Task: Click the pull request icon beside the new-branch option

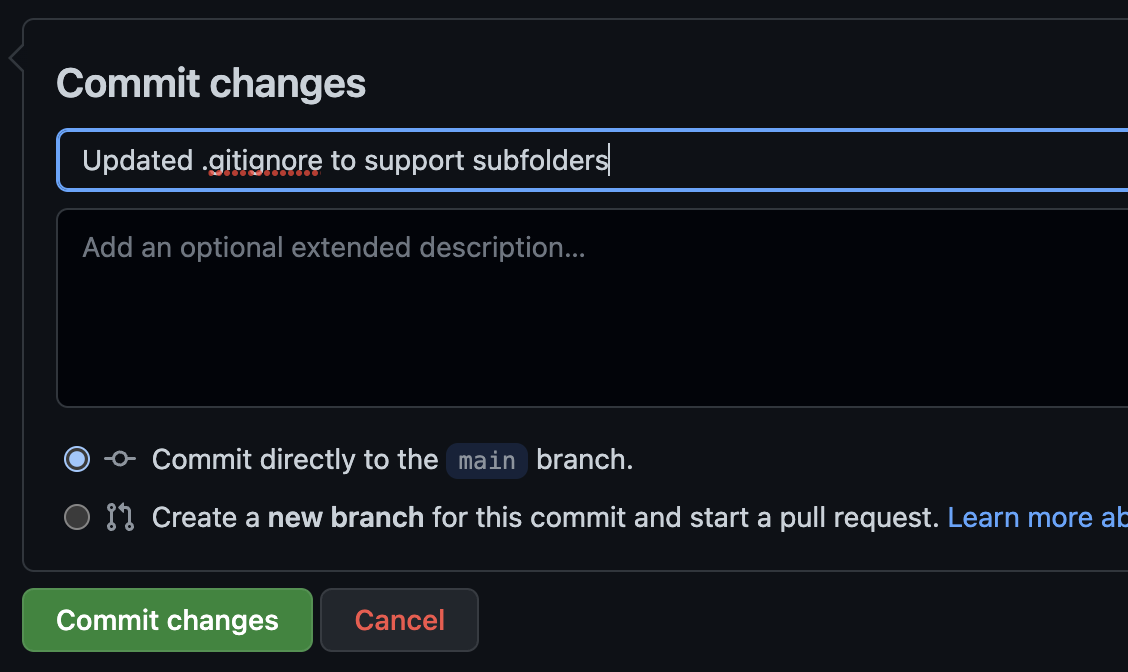Action: [x=119, y=517]
